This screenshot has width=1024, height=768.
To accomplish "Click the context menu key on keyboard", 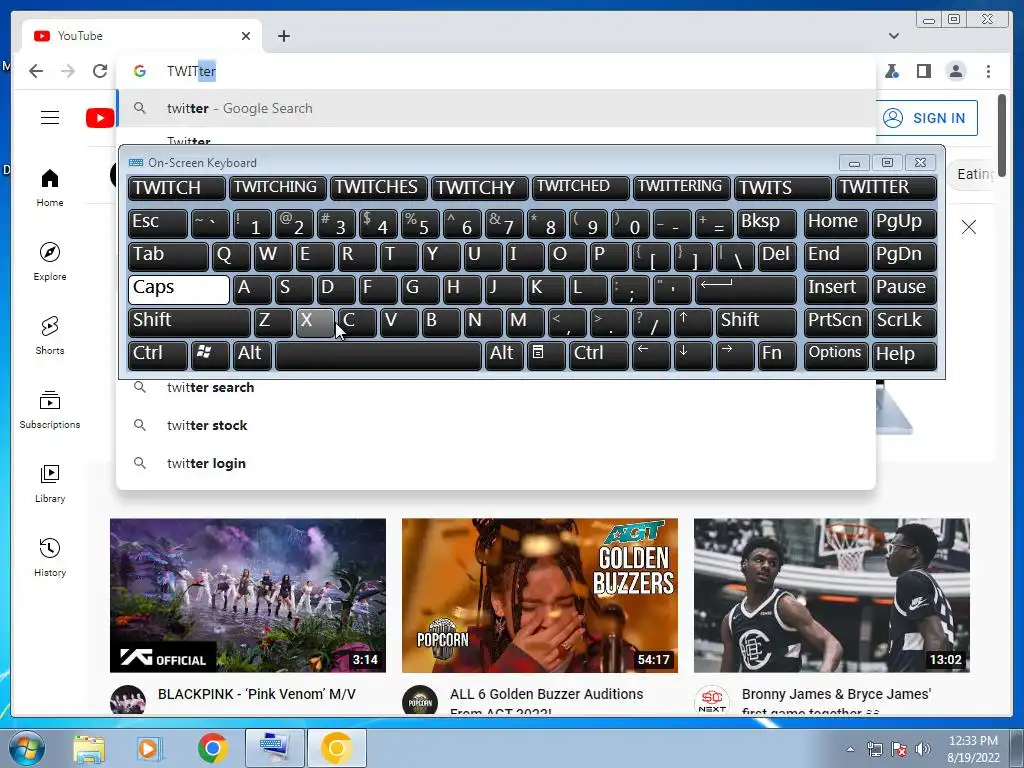I will 546,356.
